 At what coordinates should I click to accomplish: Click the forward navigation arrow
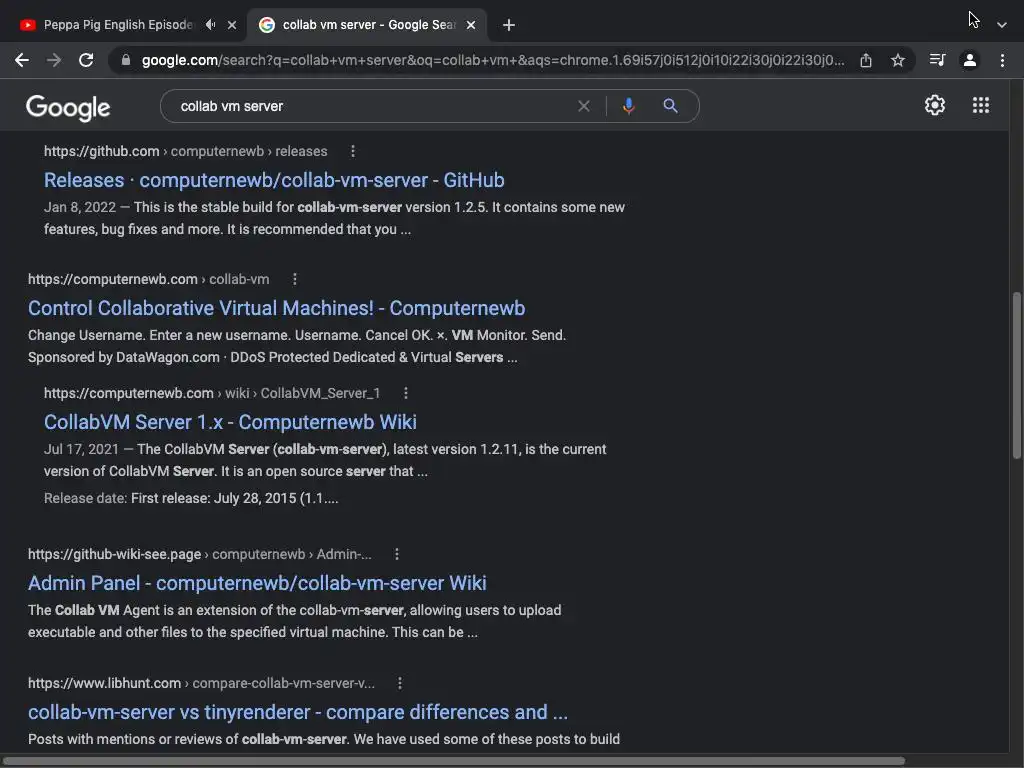click(54, 60)
